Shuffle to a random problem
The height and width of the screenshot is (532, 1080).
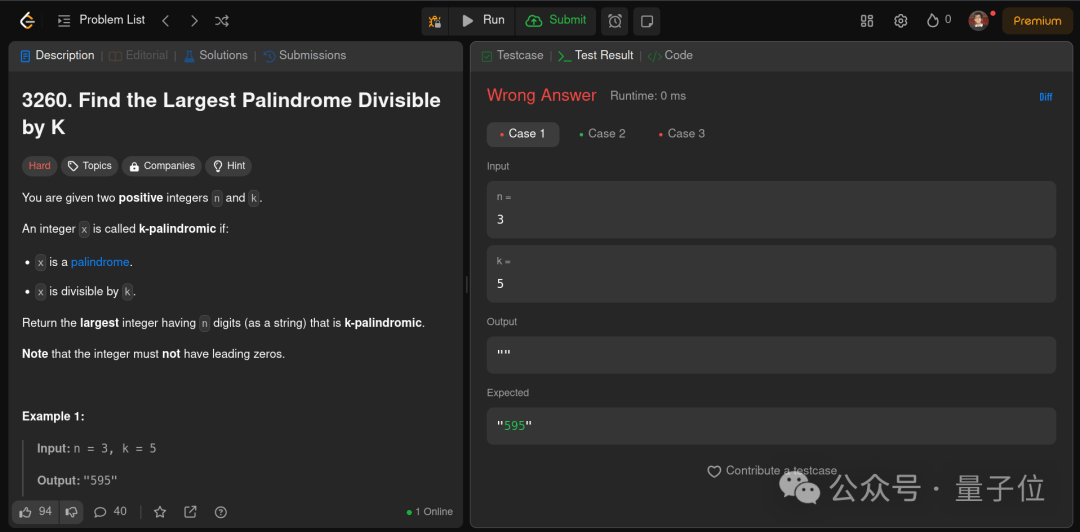coord(222,21)
